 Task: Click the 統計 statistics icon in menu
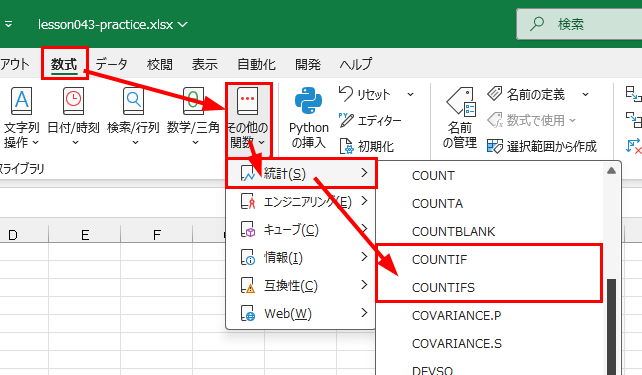(248, 174)
